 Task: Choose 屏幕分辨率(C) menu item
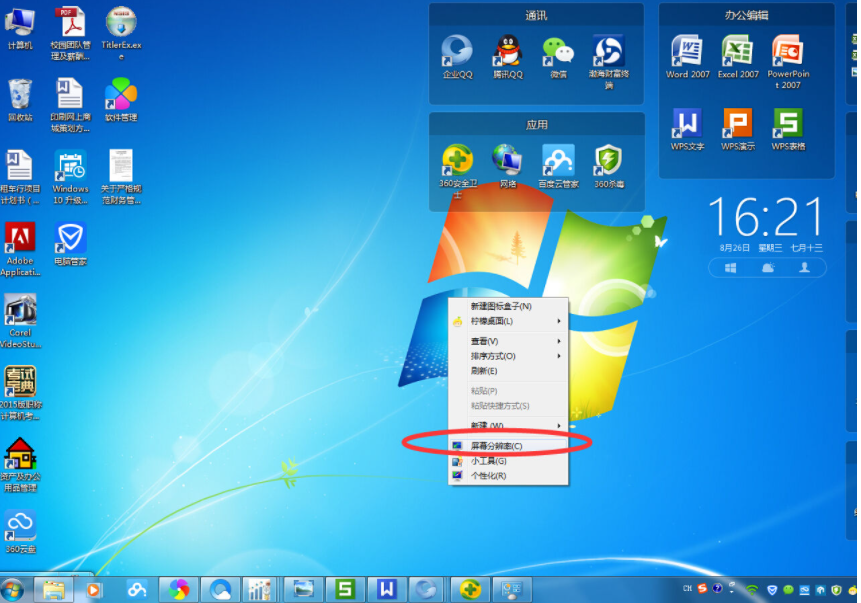coord(508,445)
